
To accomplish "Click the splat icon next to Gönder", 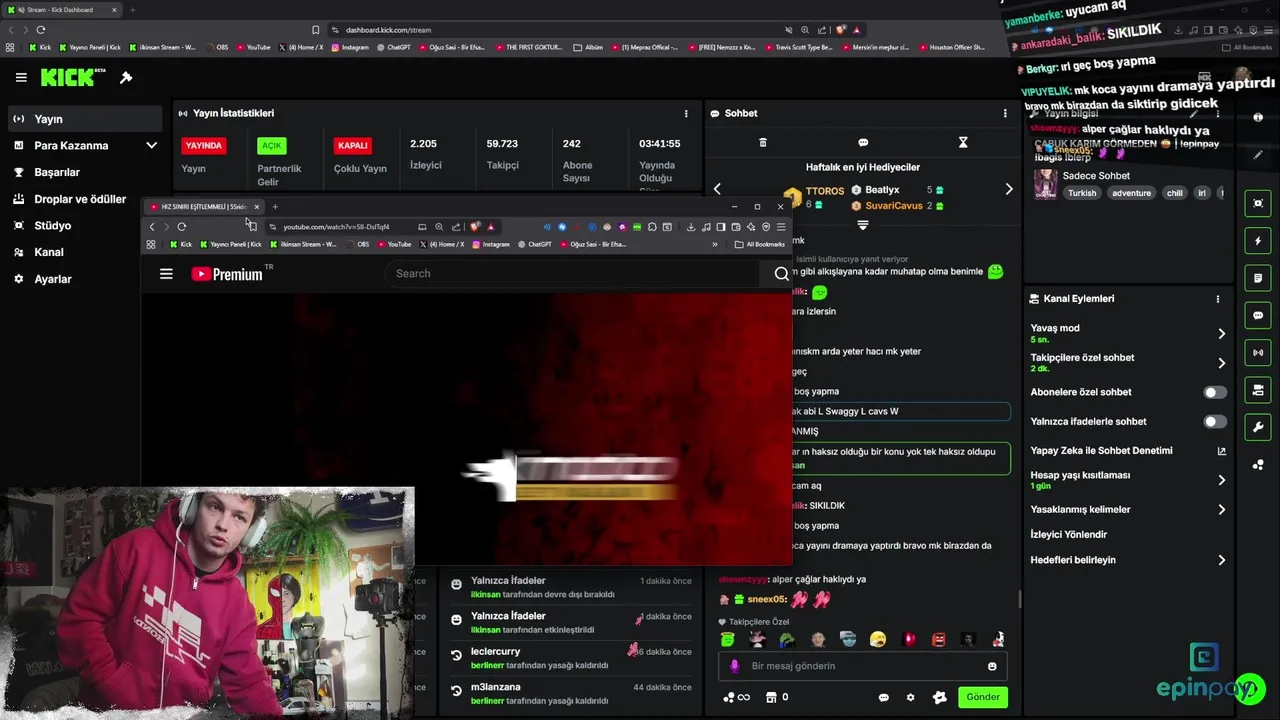I will [x=939, y=697].
